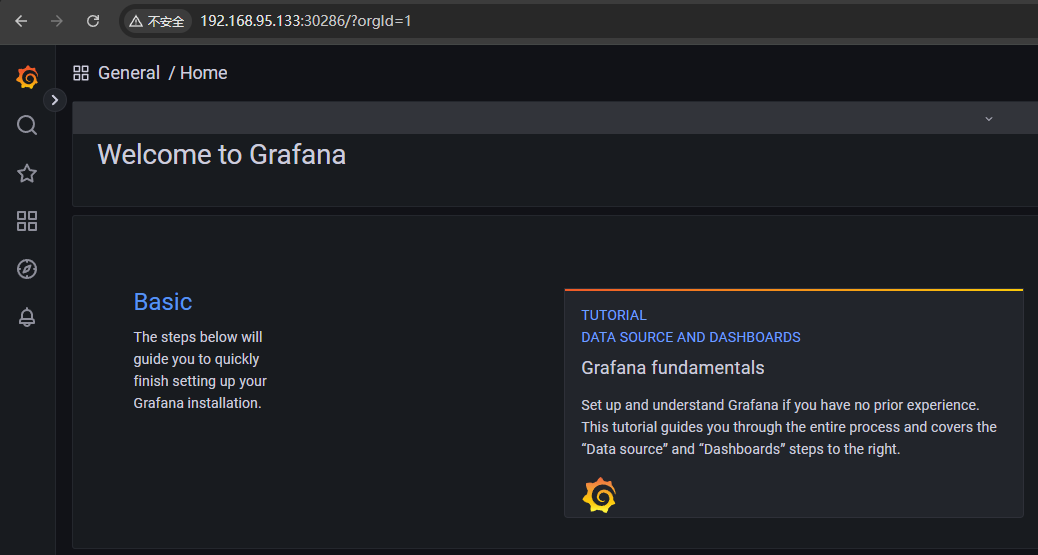Click the 不安全 security warning badge

click(158, 21)
